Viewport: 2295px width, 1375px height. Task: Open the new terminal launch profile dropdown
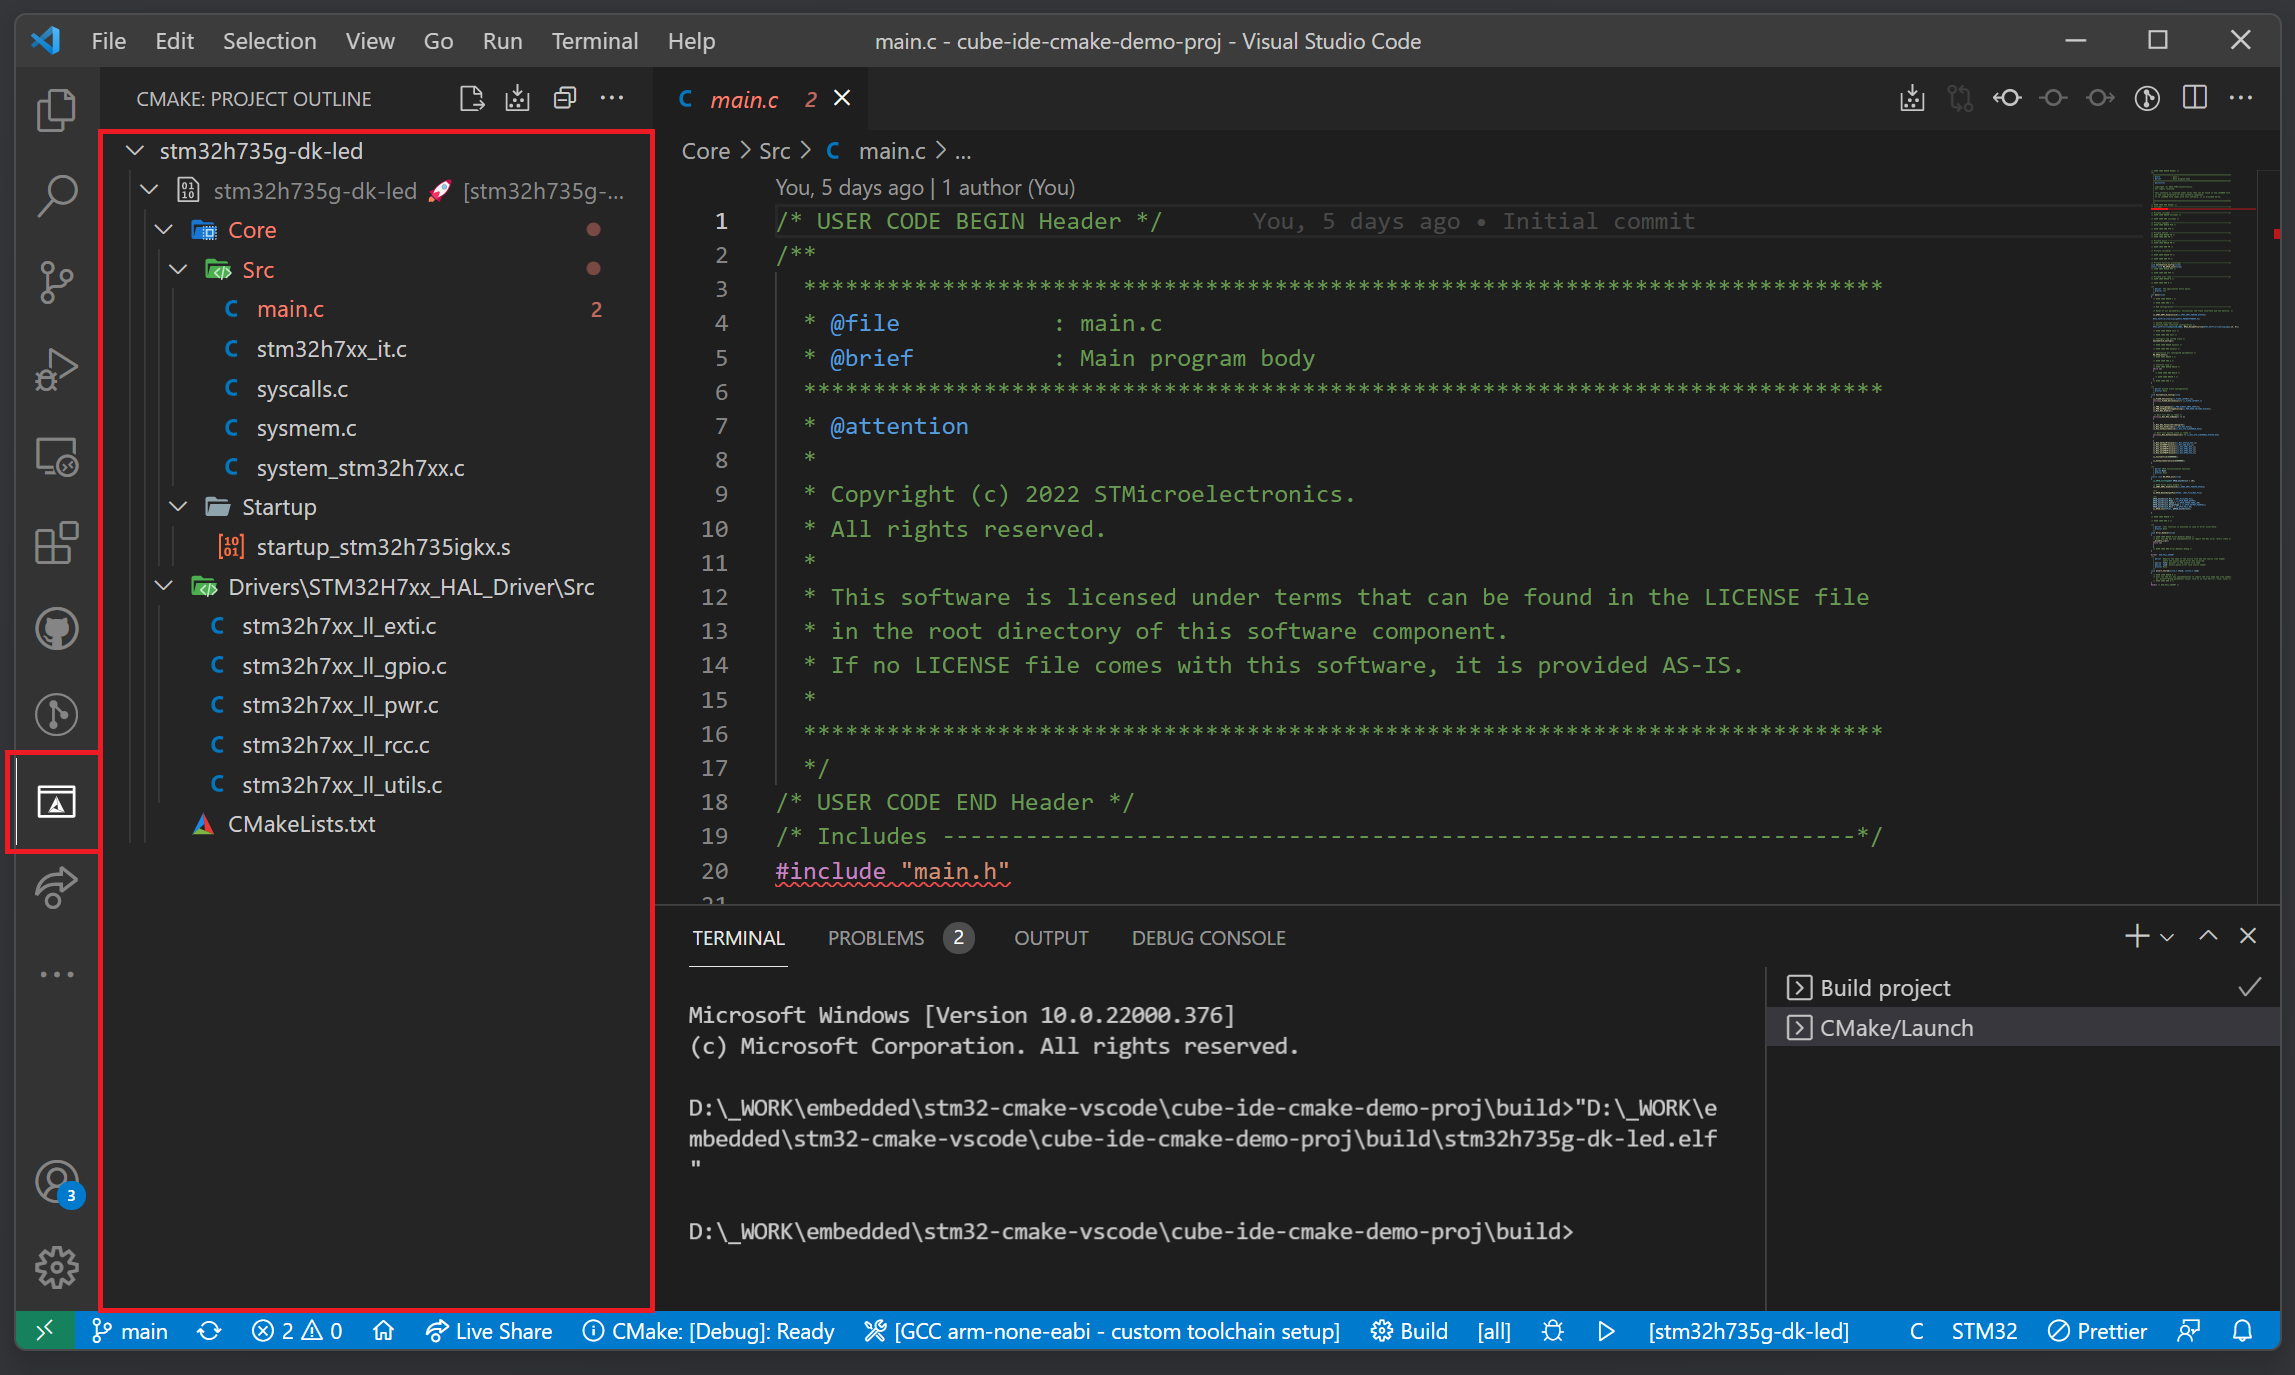(x=2167, y=938)
